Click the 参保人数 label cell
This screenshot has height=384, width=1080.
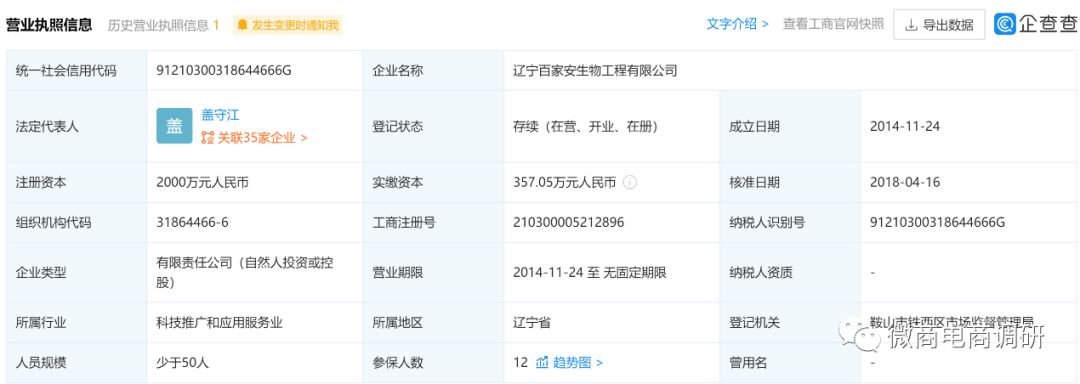tap(433, 363)
